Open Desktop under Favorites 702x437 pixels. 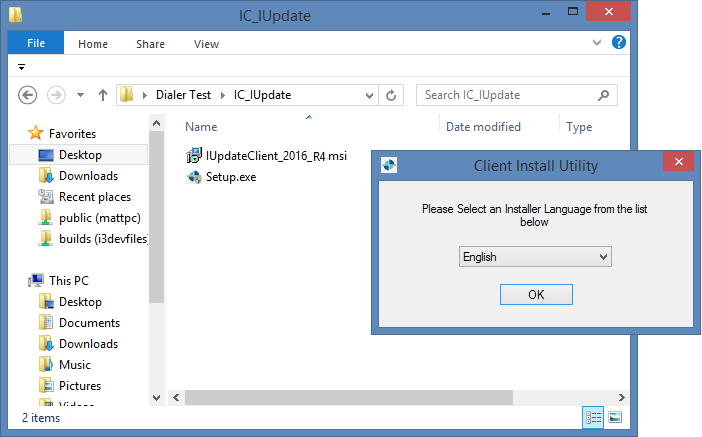pos(80,155)
